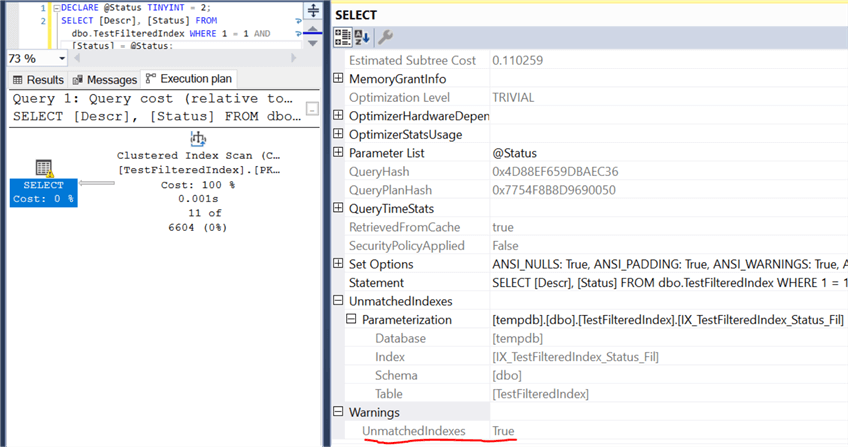Click the SELECT operator icon in plan
This screenshot has width=848, height=447.
pos(44,168)
